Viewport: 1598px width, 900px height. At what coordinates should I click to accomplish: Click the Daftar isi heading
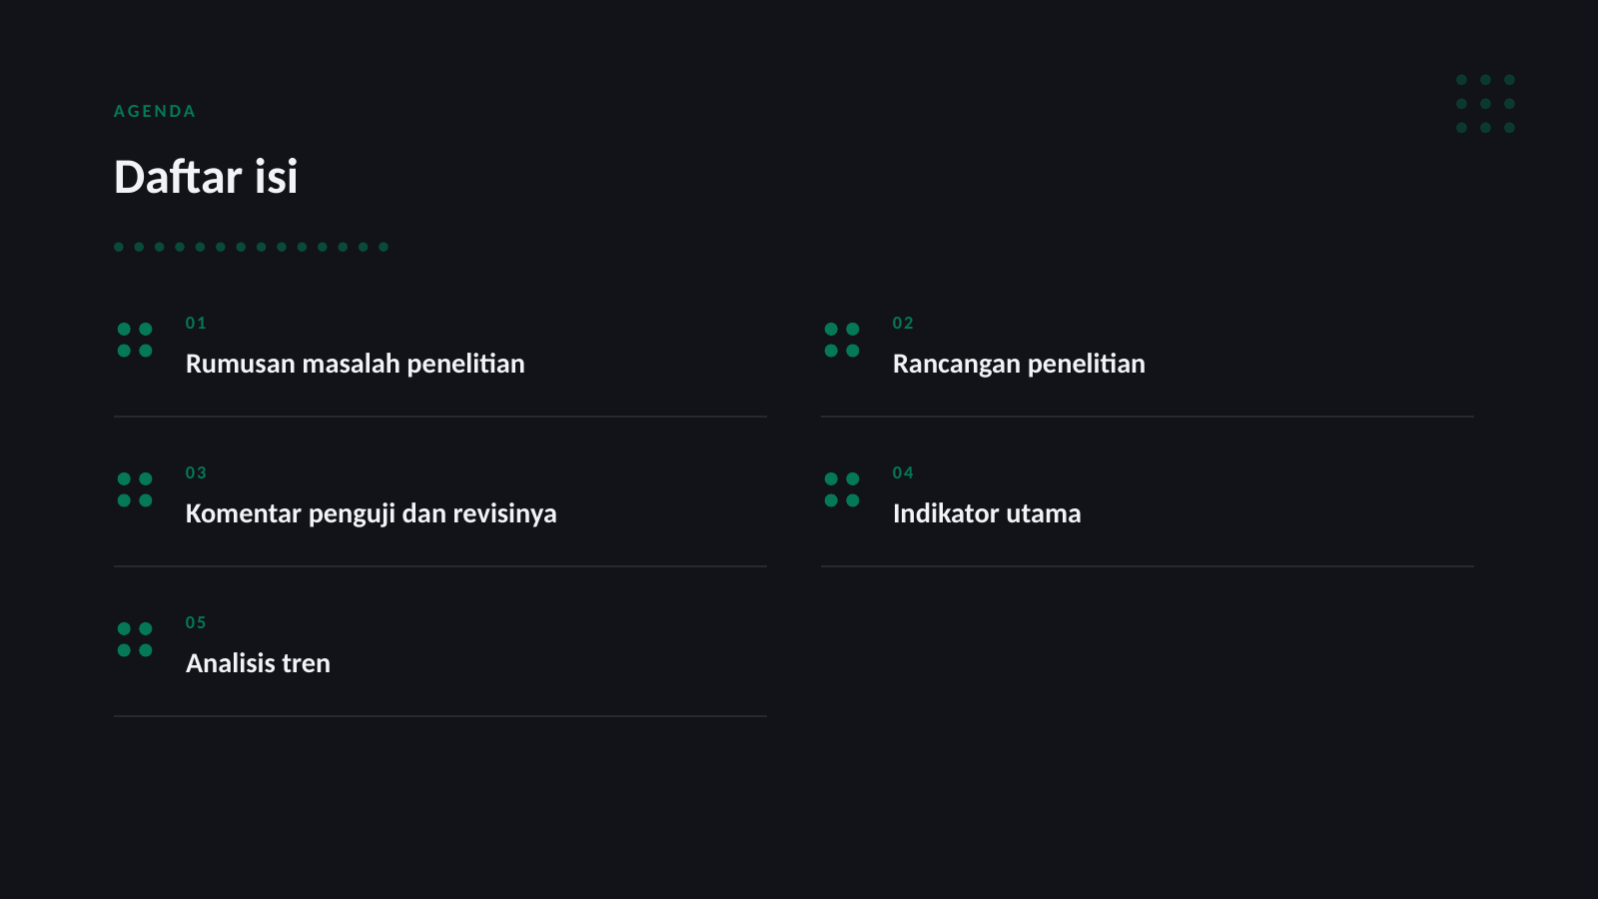coord(206,177)
